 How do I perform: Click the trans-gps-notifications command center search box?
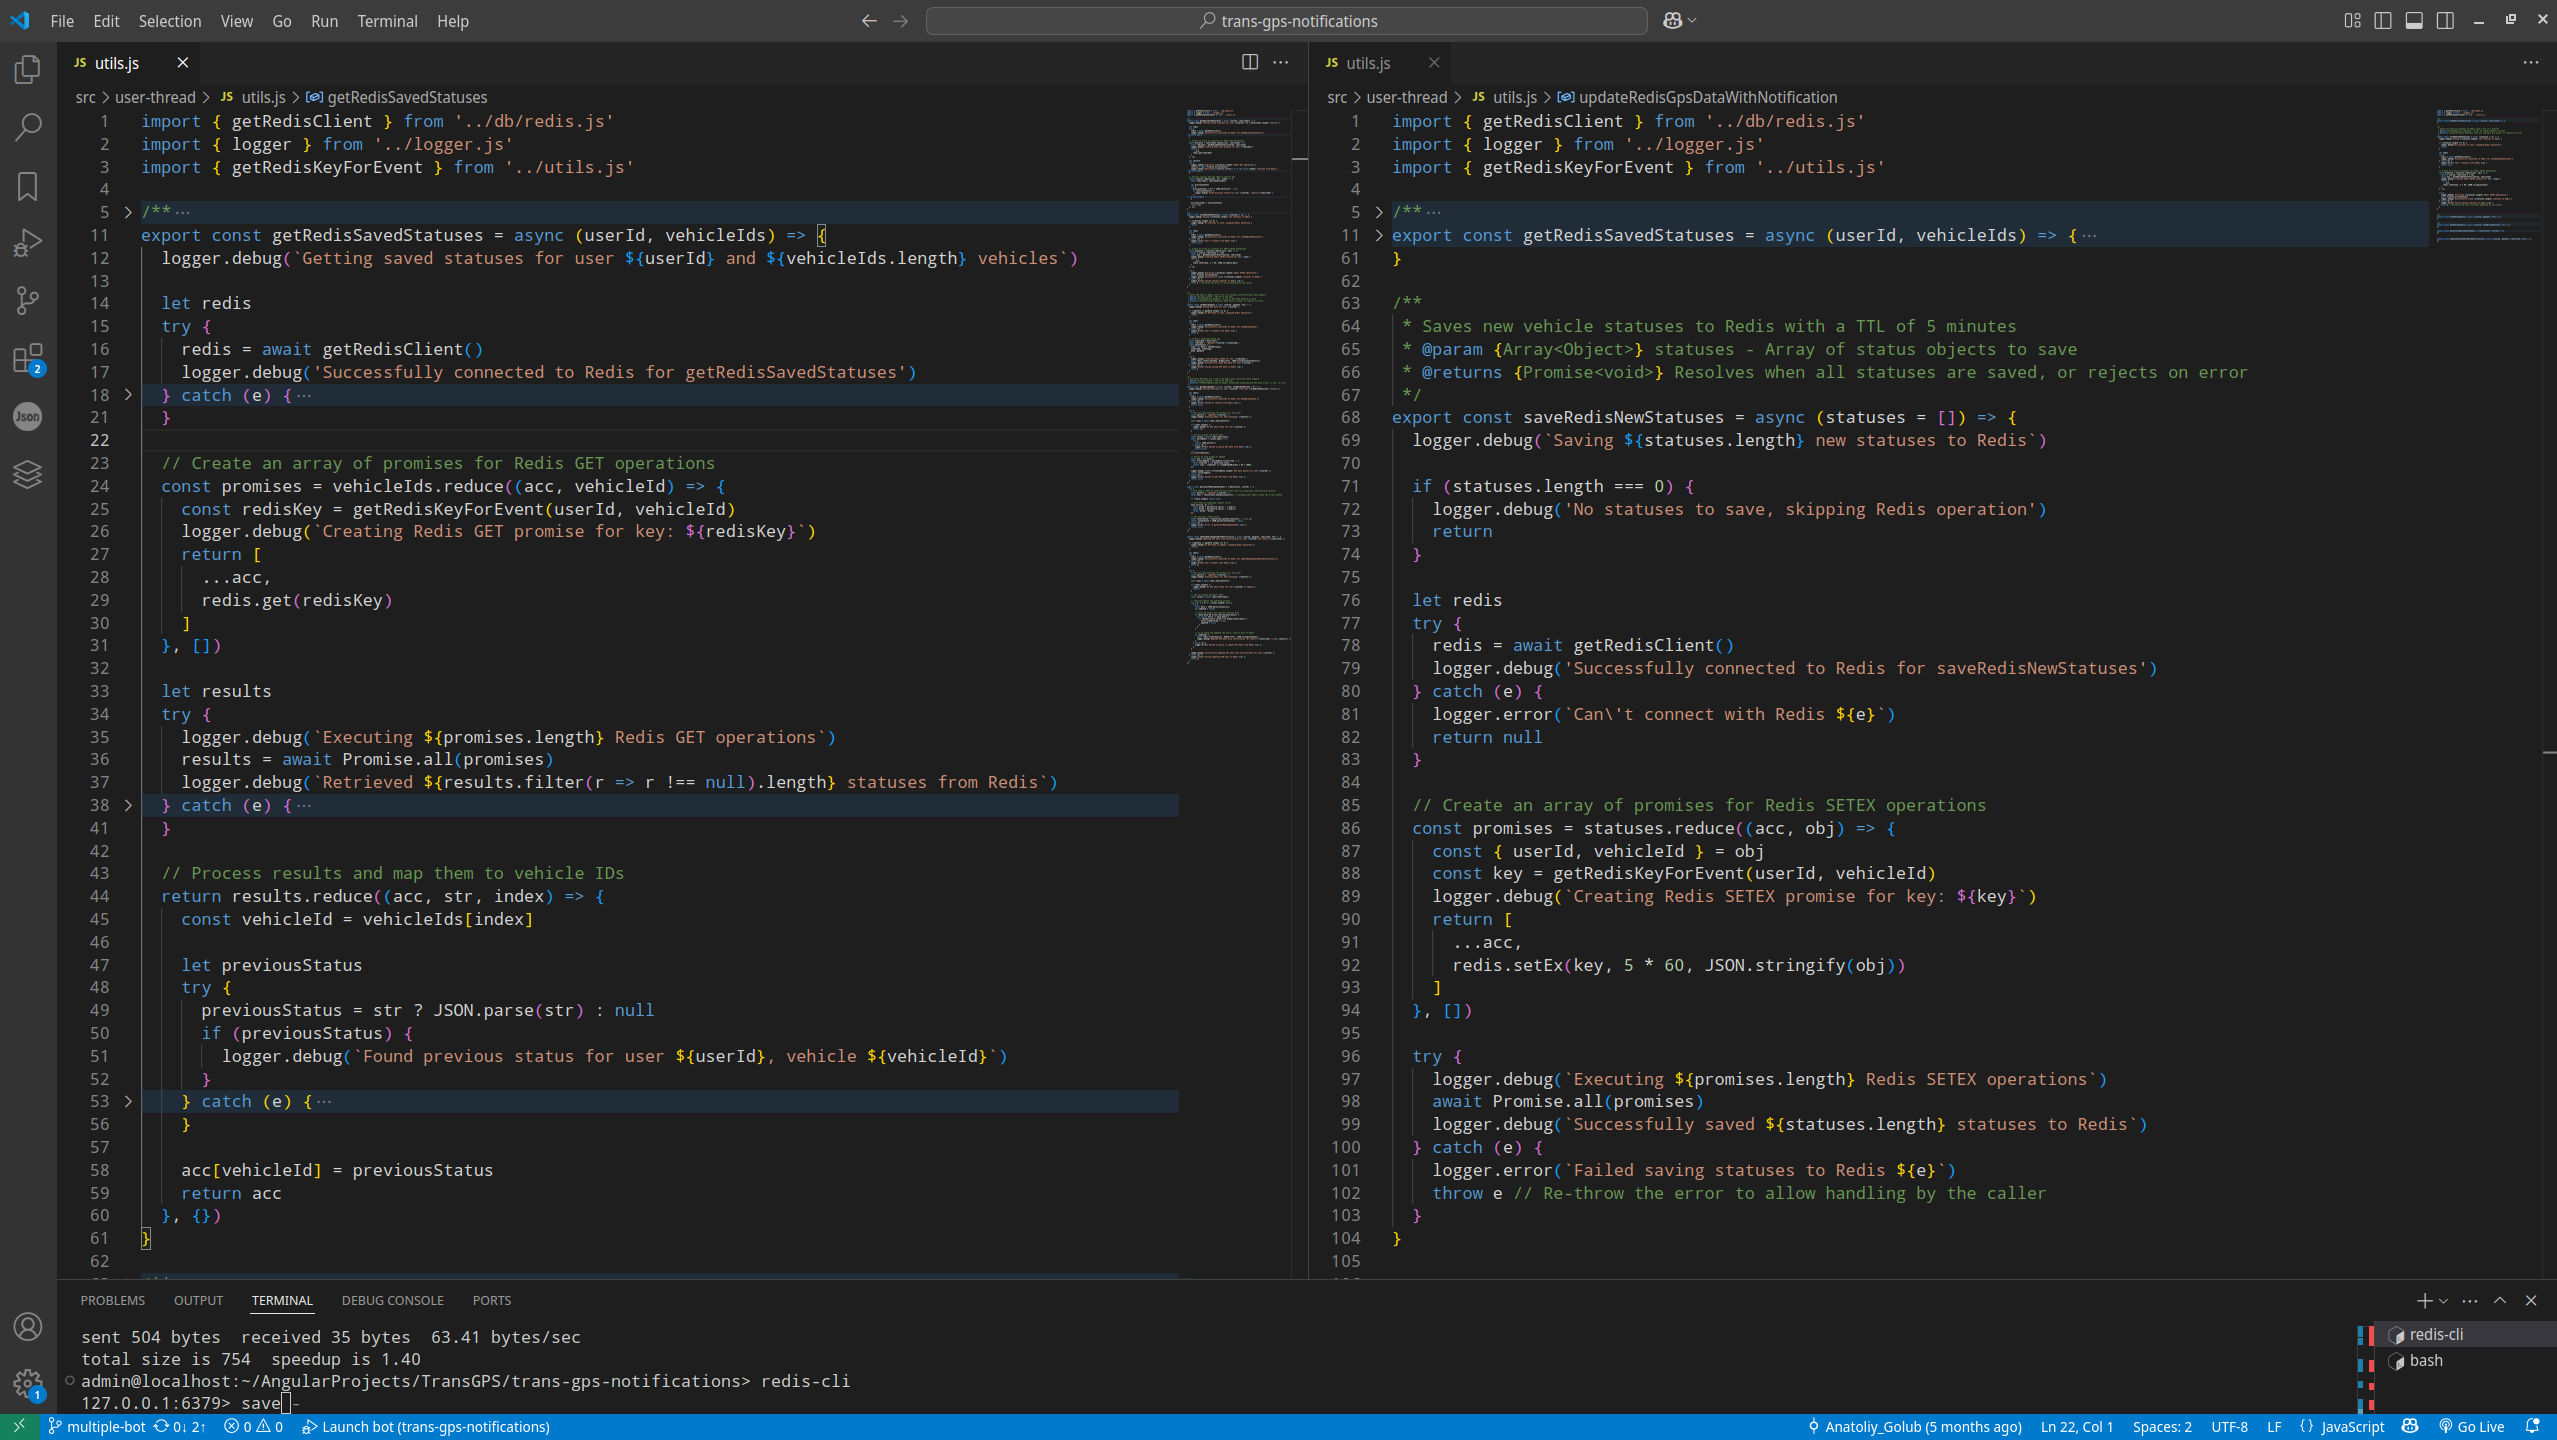click(x=1286, y=21)
